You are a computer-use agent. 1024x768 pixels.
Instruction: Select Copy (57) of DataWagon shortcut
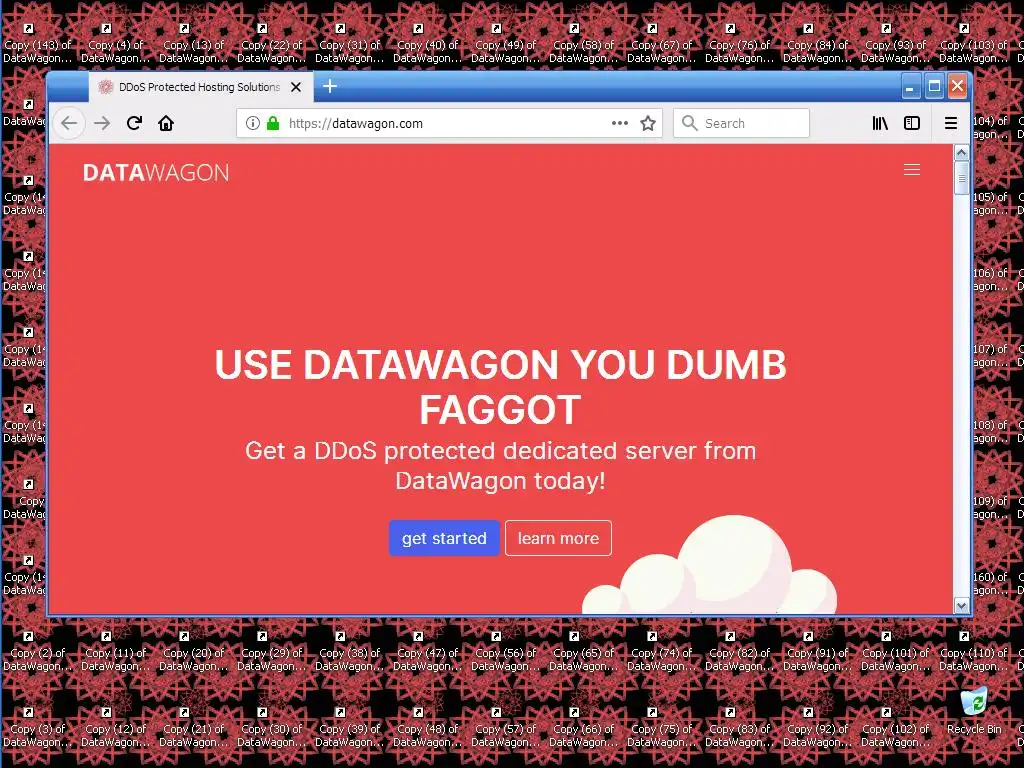[505, 728]
